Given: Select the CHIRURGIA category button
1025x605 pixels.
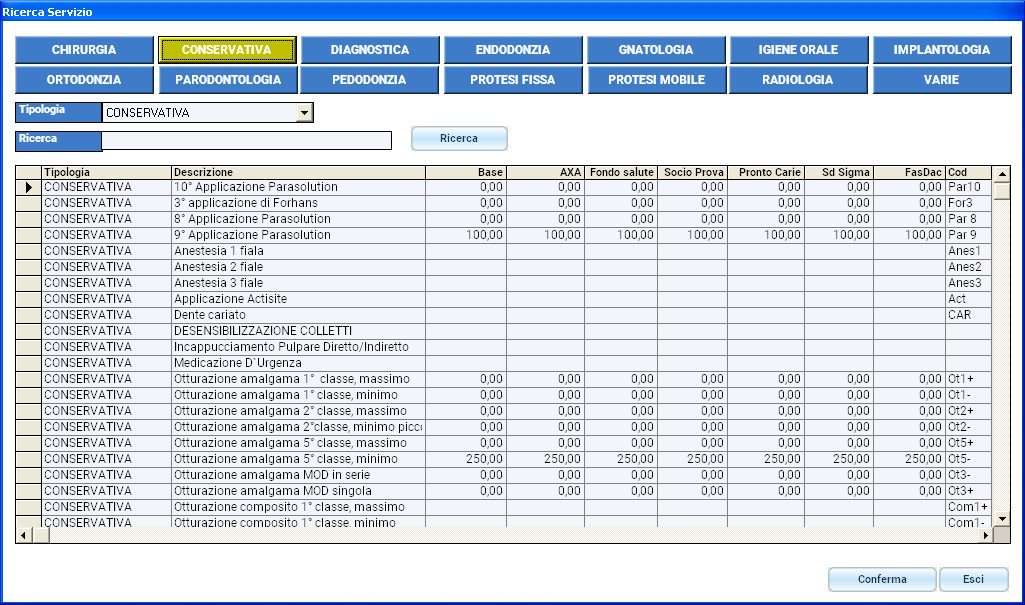Looking at the screenshot, I should (x=84, y=49).
